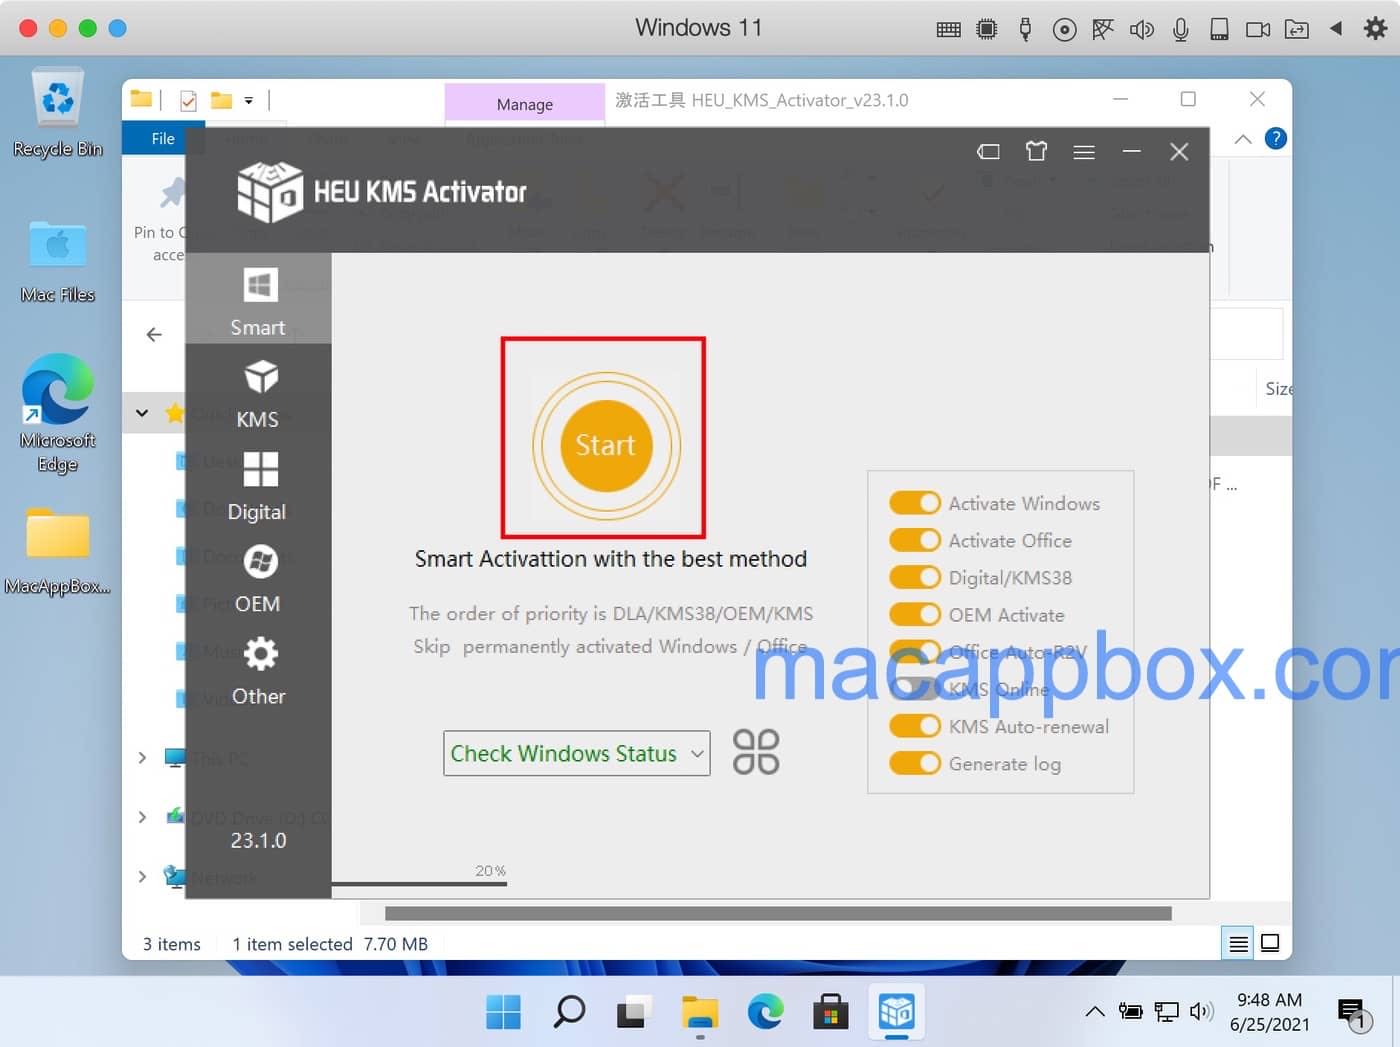Select the Microsoft Edge desktop shortcut
This screenshot has width=1400, height=1047.
[x=58, y=412]
